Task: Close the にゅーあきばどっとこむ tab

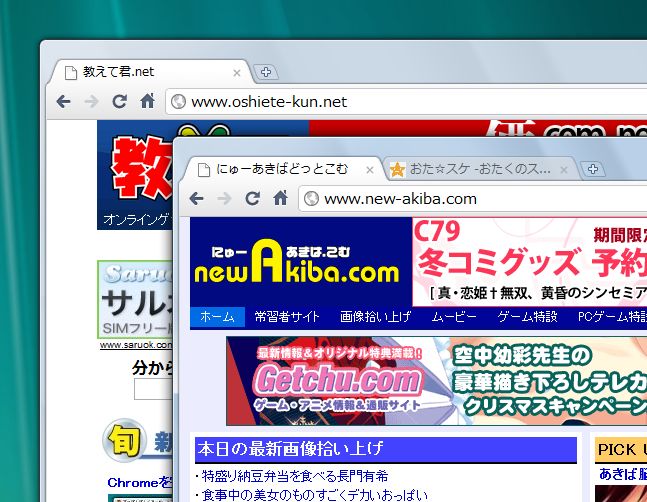Action: coord(370,170)
